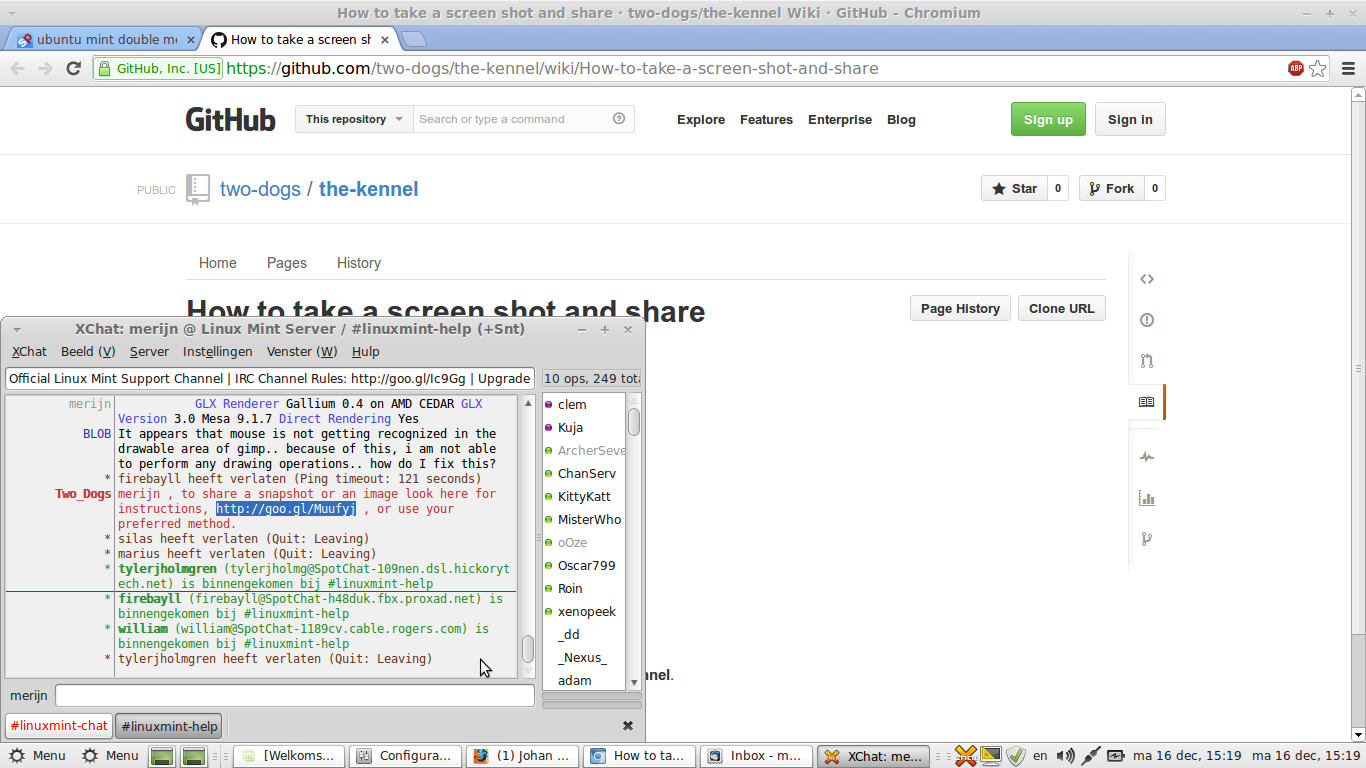The height and width of the screenshot is (768, 1366).
Task: Open Explore in GitHub header
Action: point(701,119)
